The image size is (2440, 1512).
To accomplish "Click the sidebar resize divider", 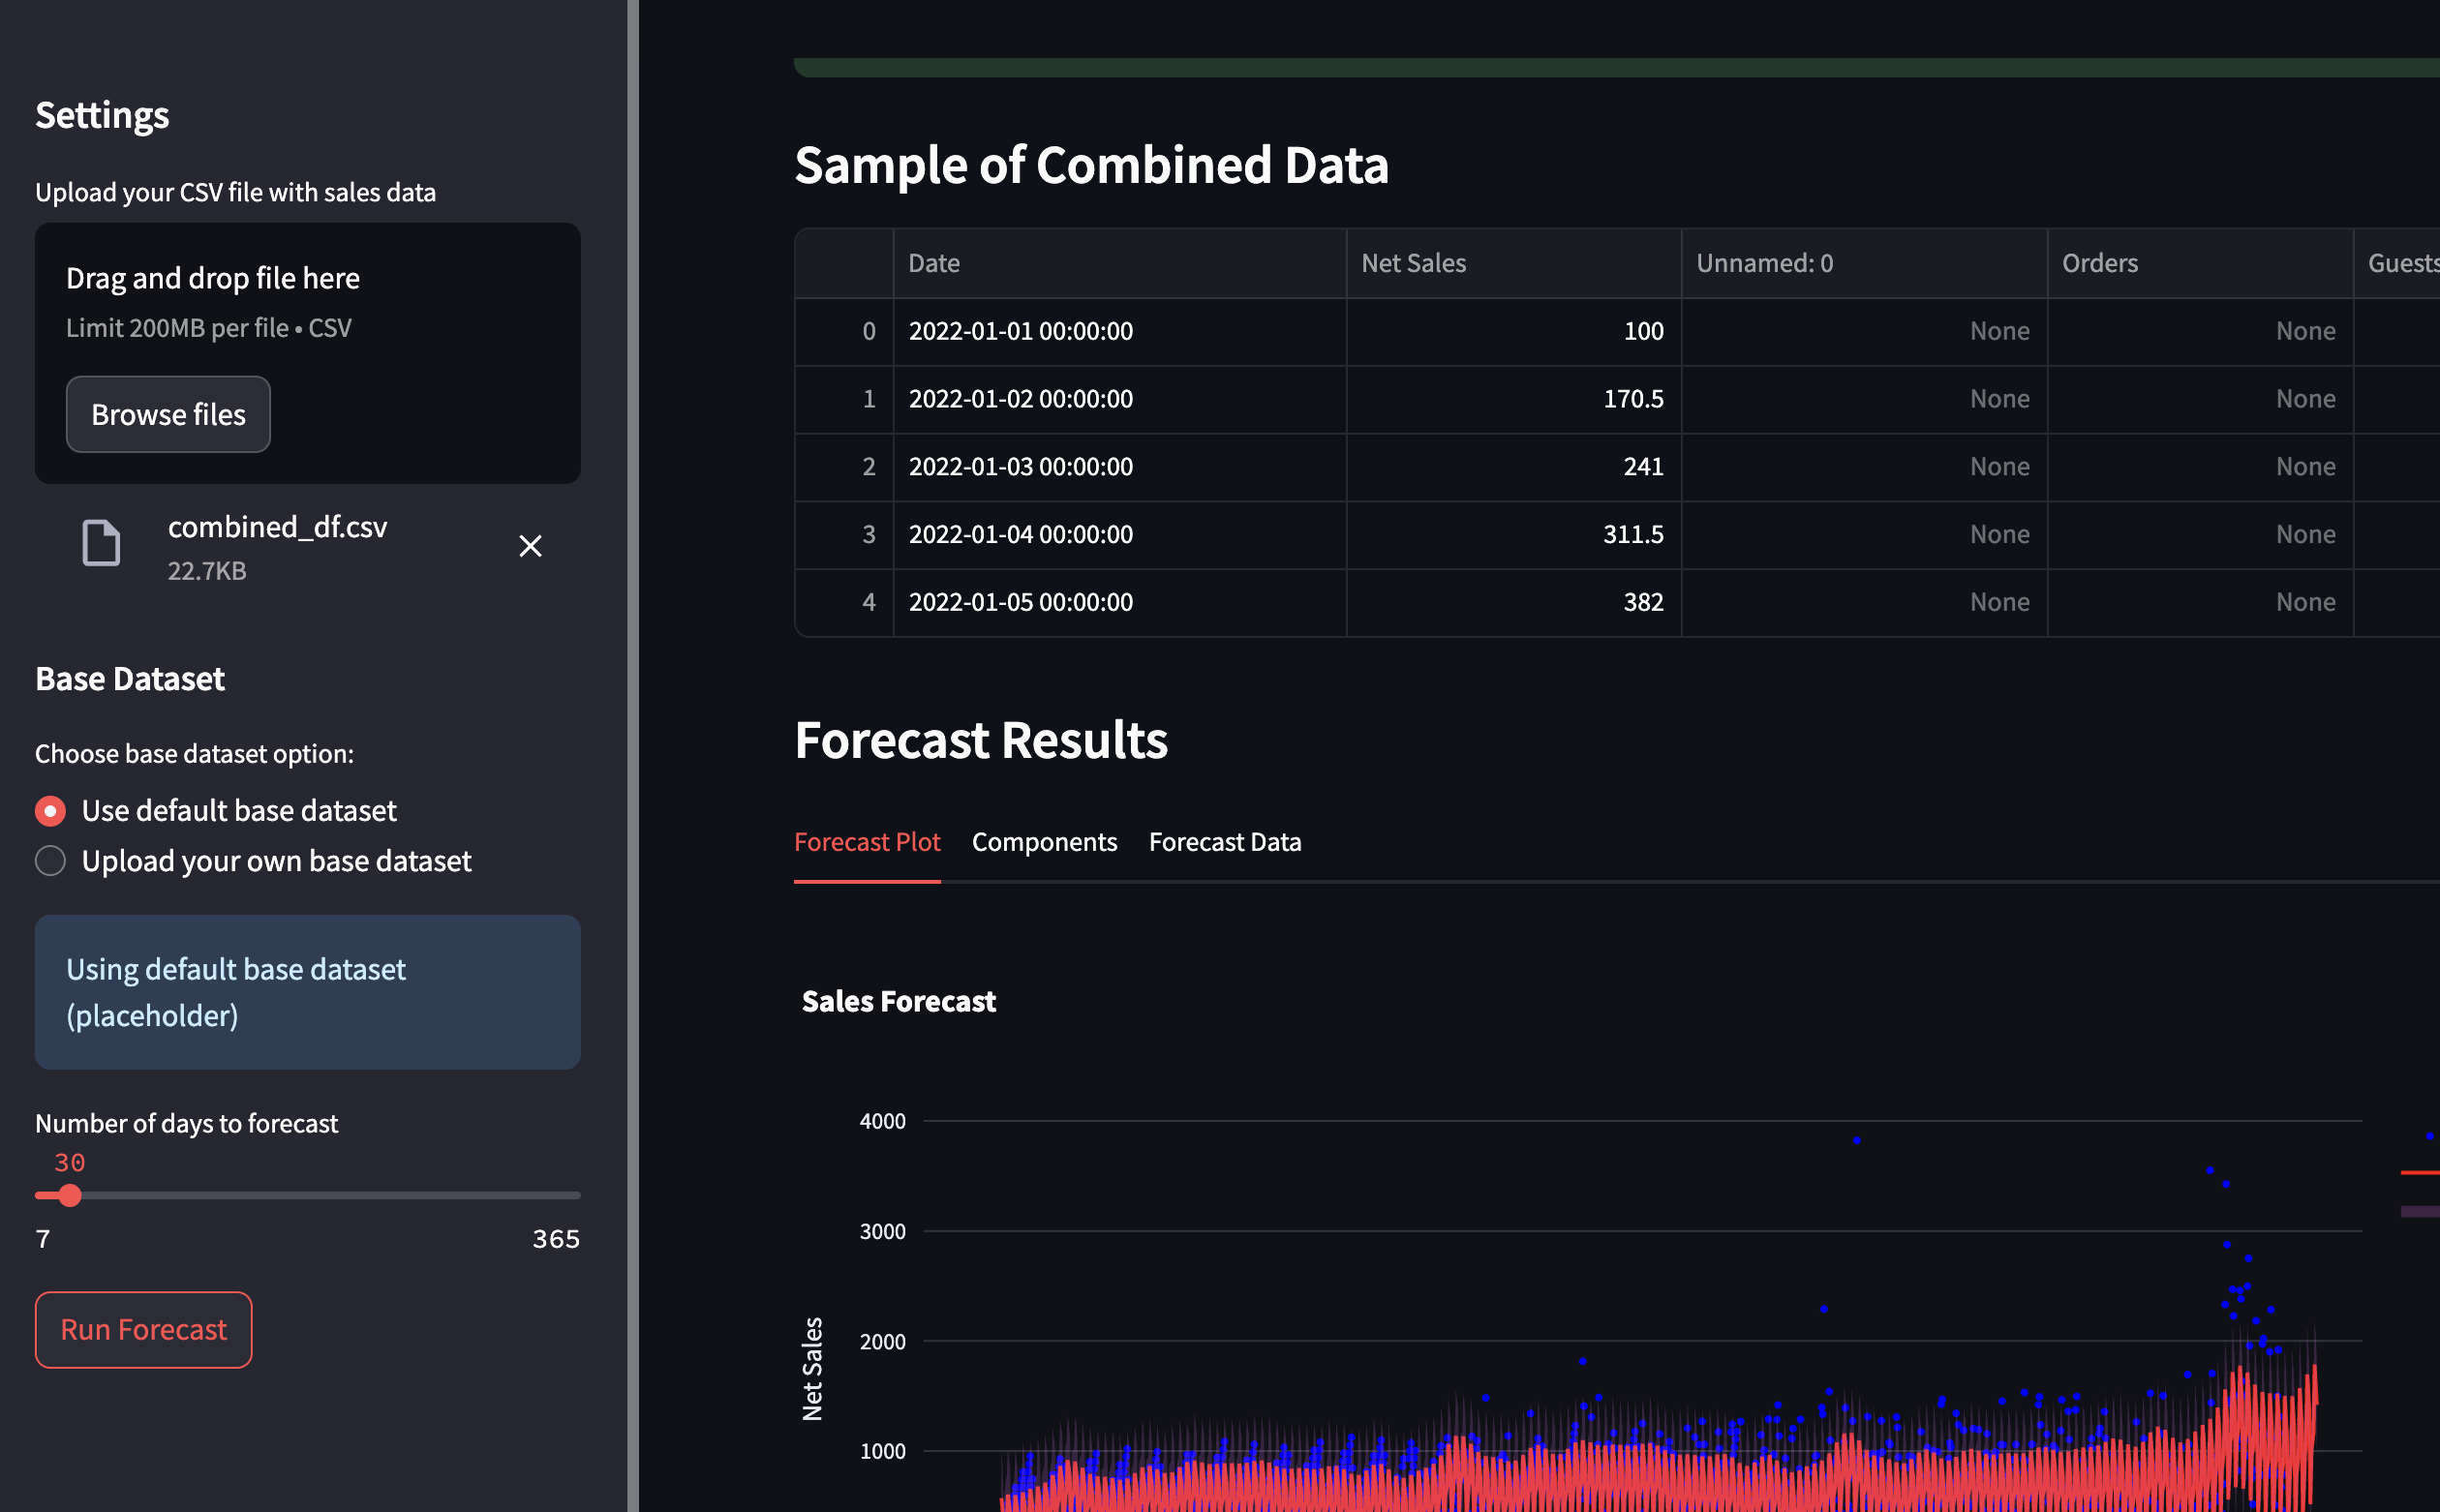I will (x=632, y=756).
